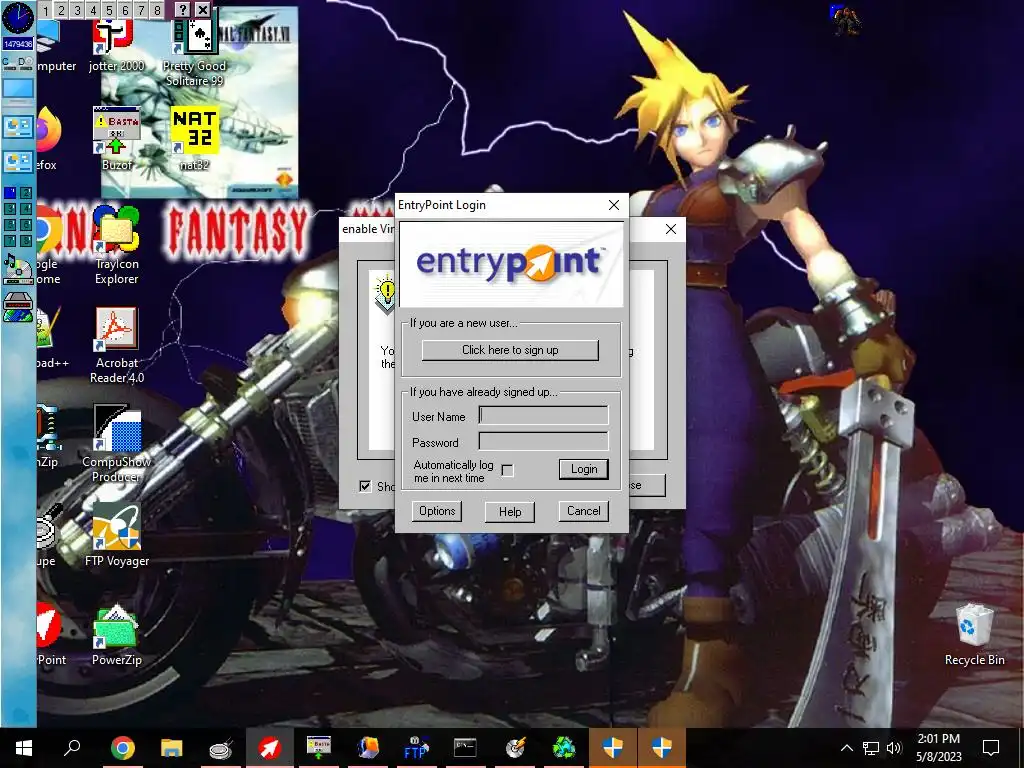Click the green recycle arrows taskbar icon
This screenshot has width=1024, height=768.
click(x=564, y=748)
